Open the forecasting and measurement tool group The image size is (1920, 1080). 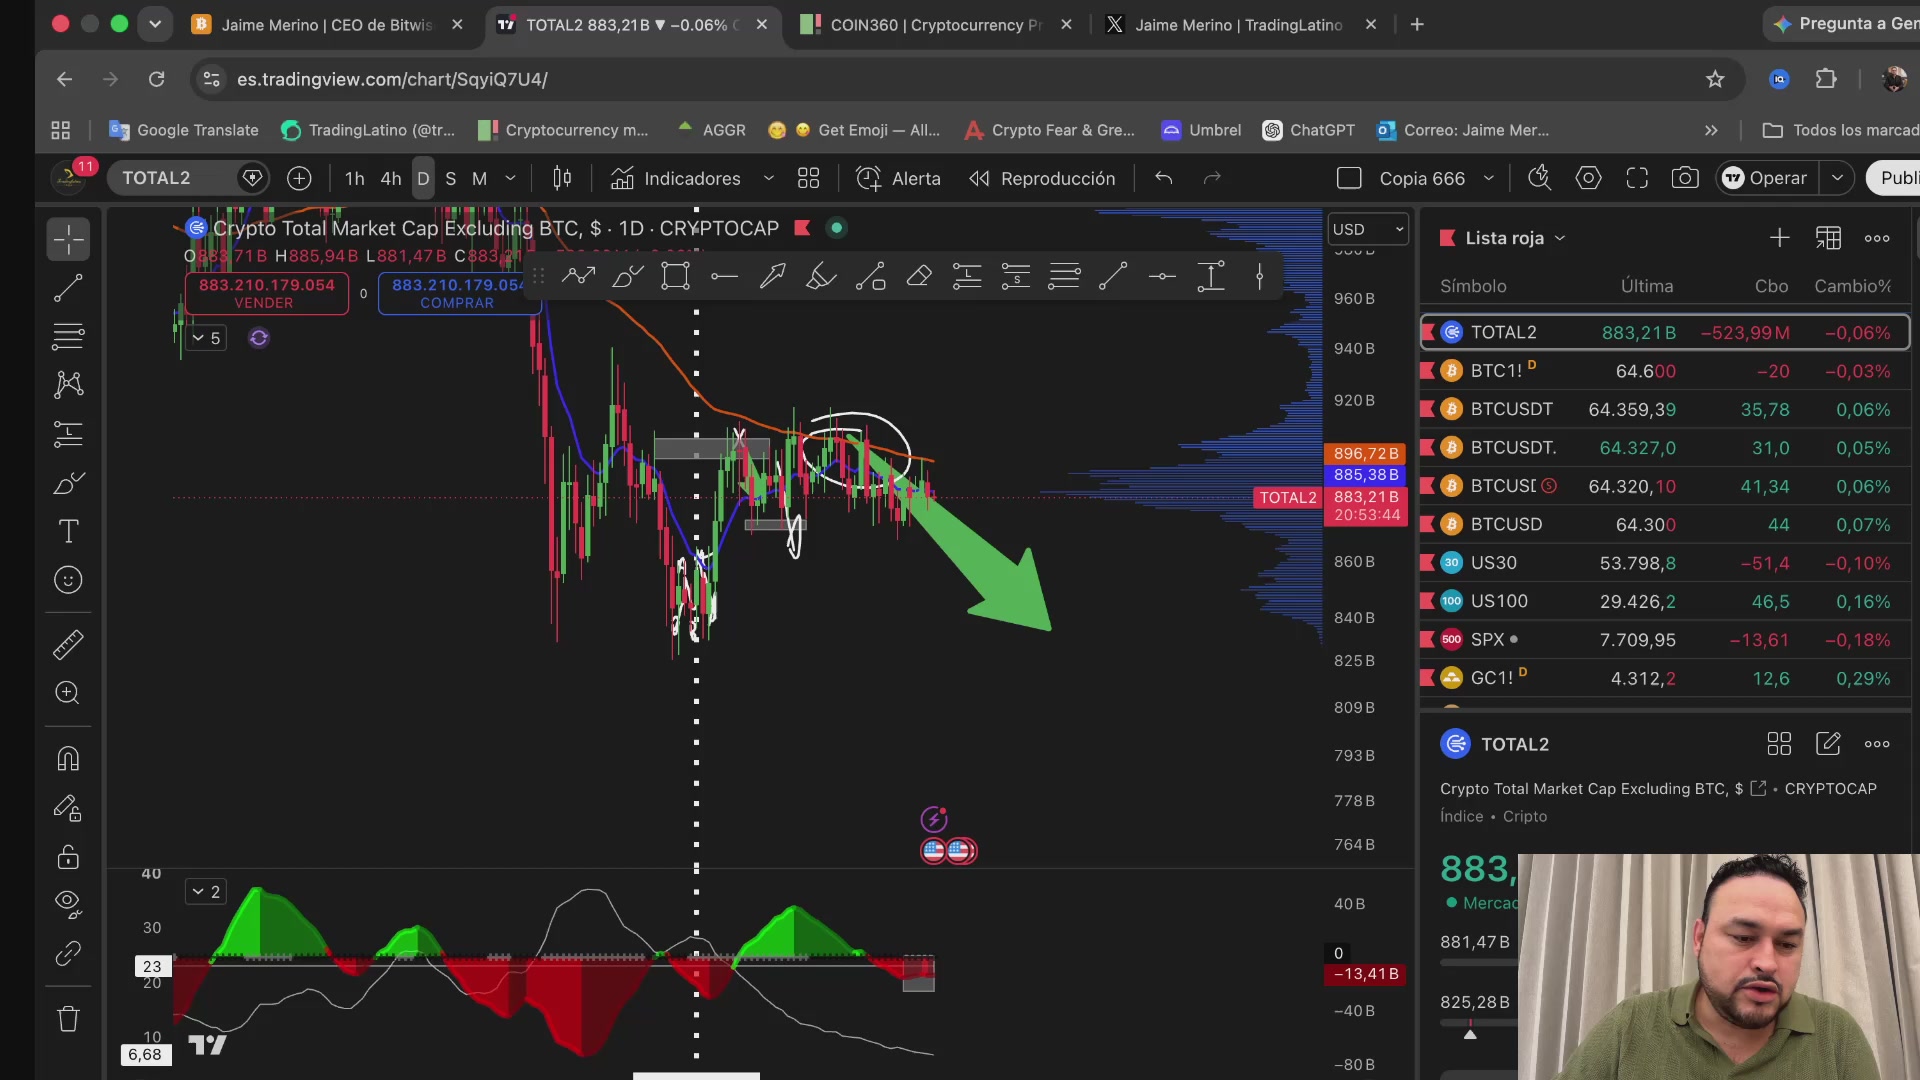pos(68,434)
